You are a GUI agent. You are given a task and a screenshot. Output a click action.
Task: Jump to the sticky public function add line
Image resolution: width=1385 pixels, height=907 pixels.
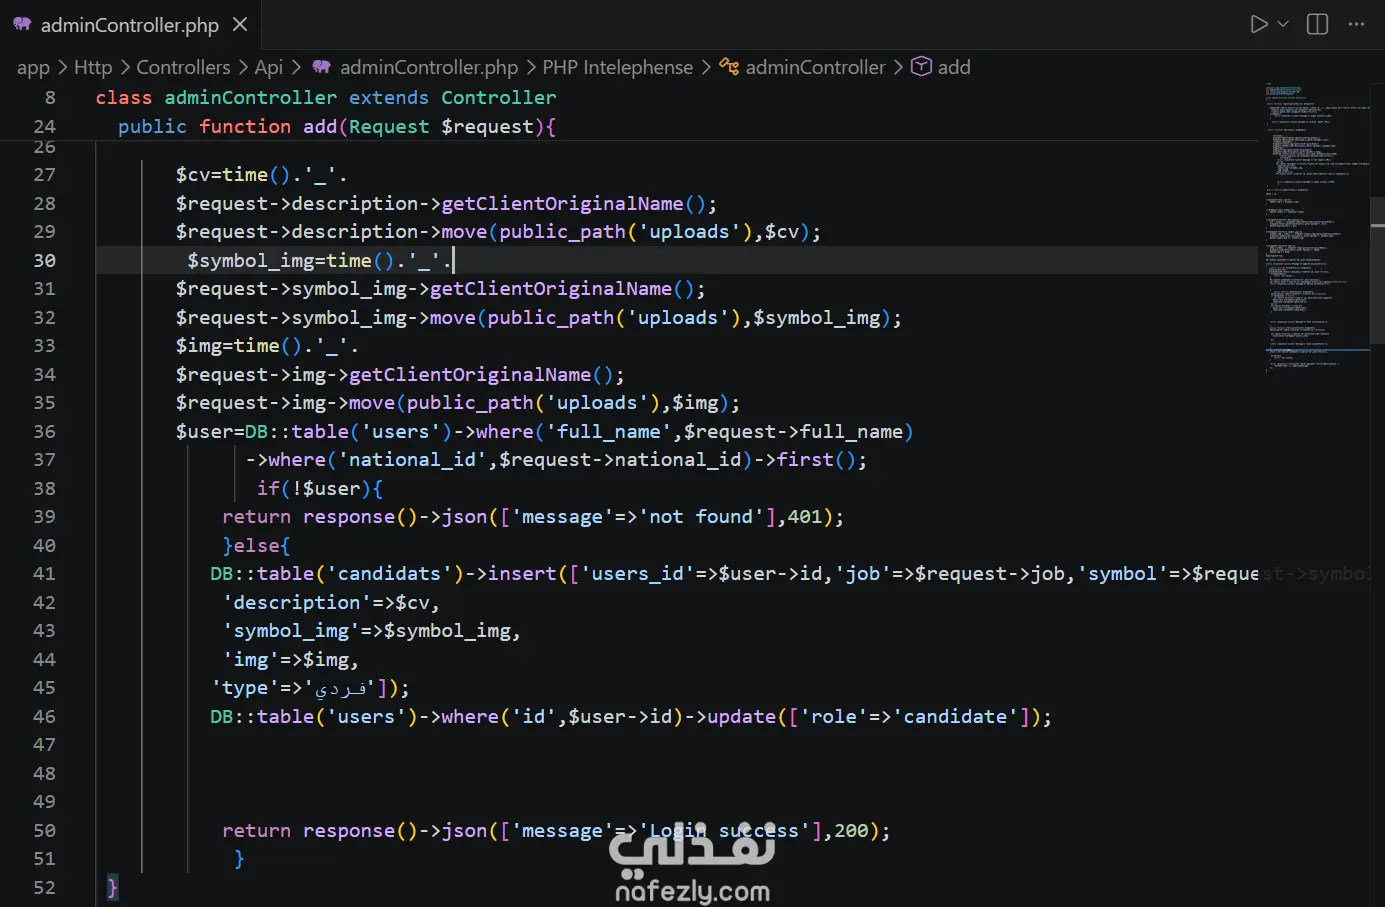coord(336,127)
